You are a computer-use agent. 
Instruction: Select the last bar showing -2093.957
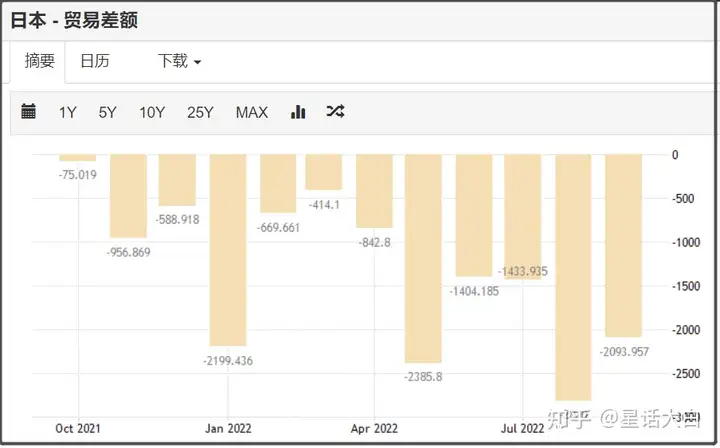pos(623,245)
